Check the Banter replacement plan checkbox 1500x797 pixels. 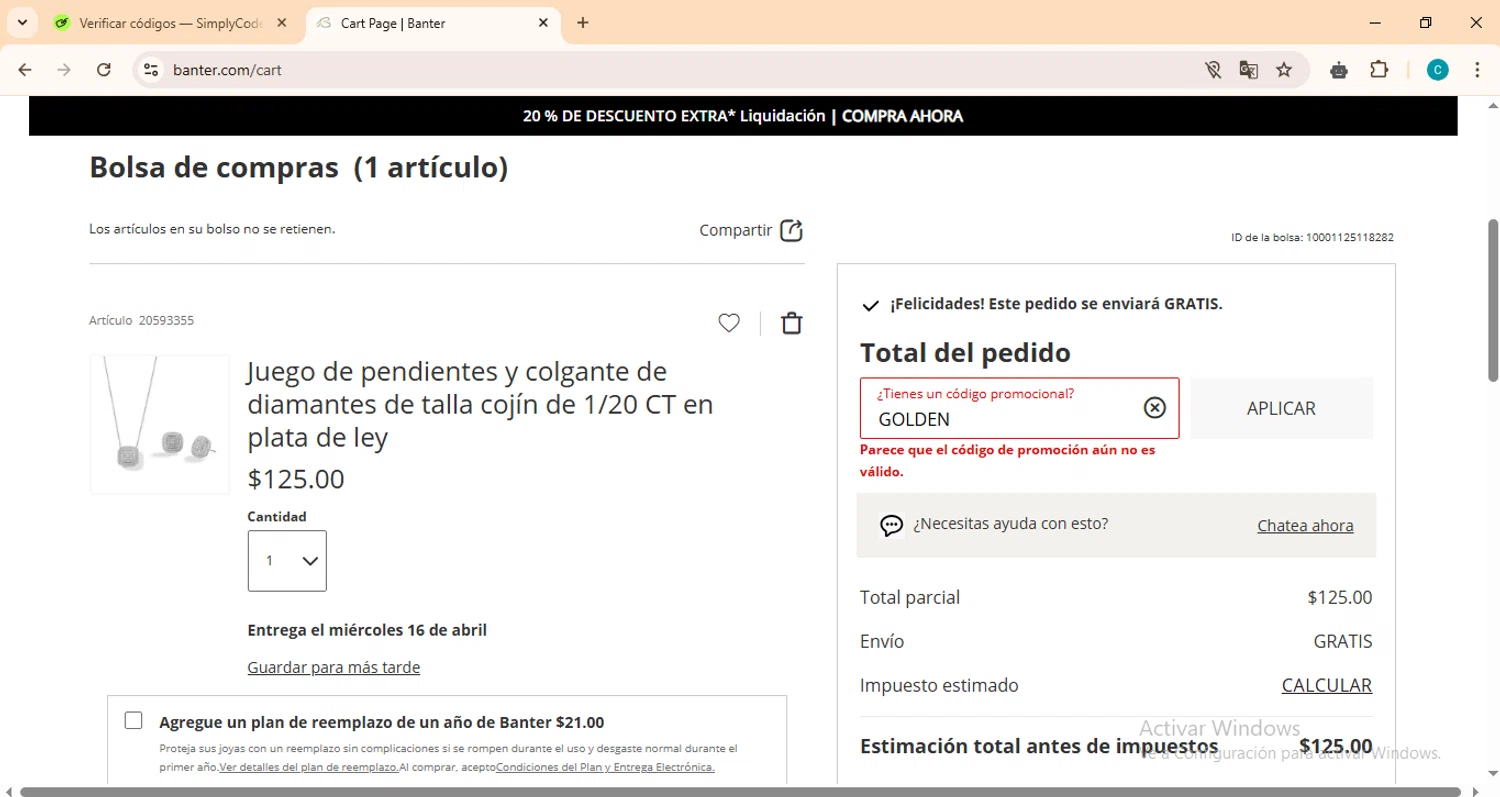(x=133, y=720)
